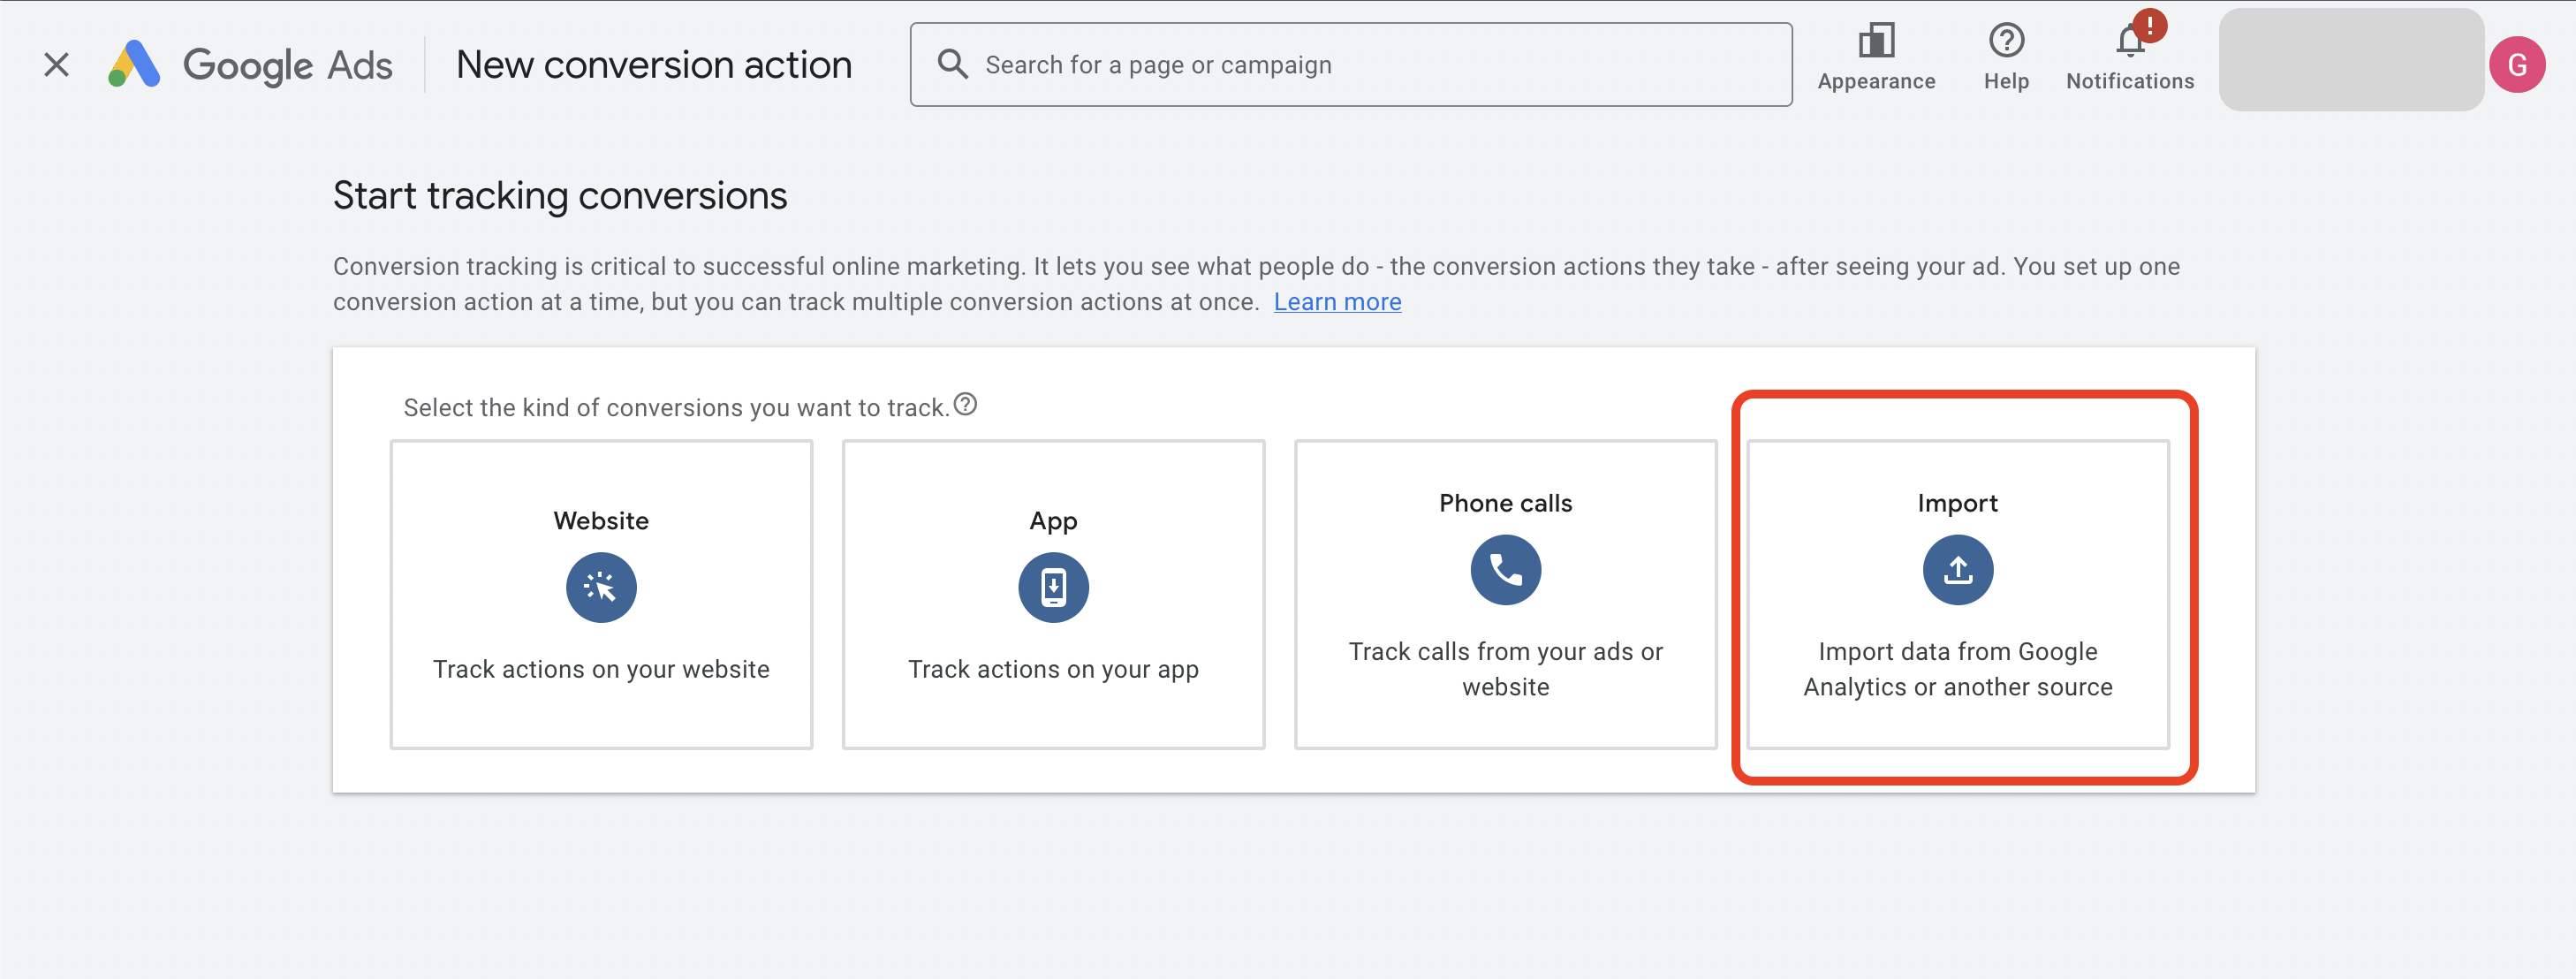2576x979 pixels.
Task: Select Import data from Google Analytics text
Action: [1957, 669]
